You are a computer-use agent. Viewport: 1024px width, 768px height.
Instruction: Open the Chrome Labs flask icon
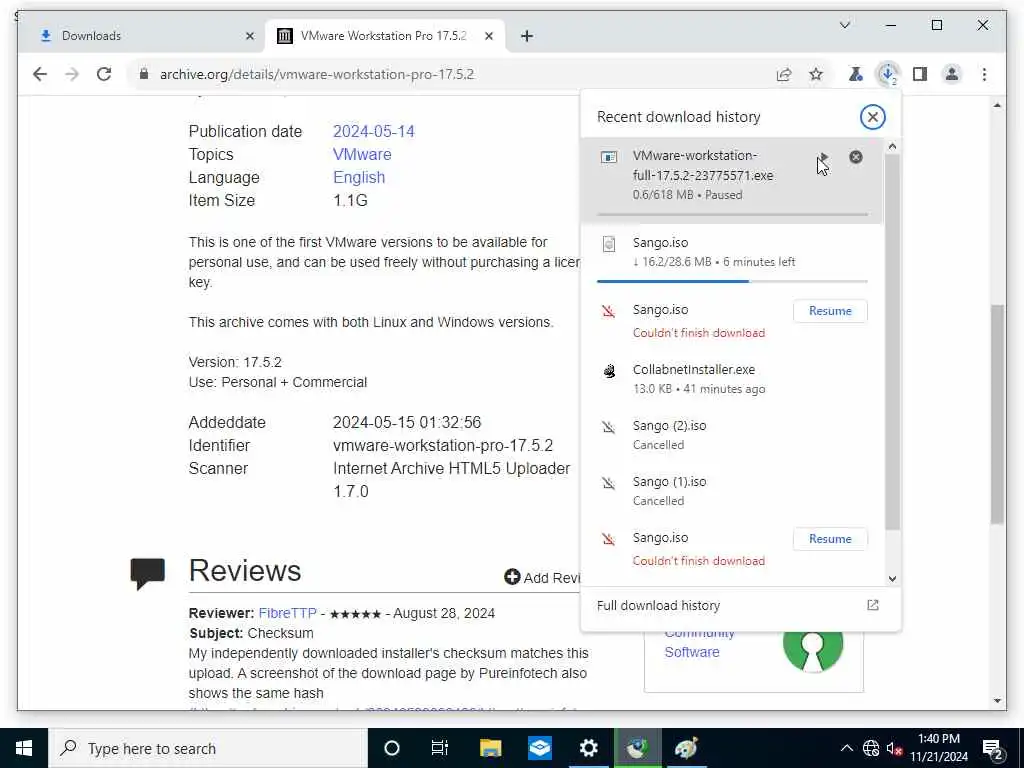point(856,74)
